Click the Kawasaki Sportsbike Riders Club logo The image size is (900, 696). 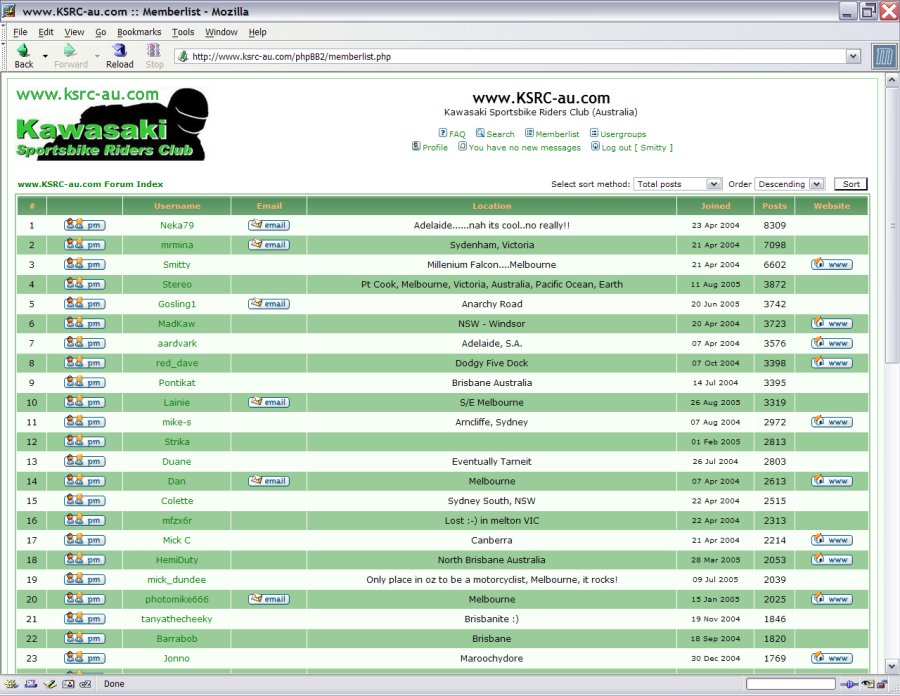coord(111,124)
